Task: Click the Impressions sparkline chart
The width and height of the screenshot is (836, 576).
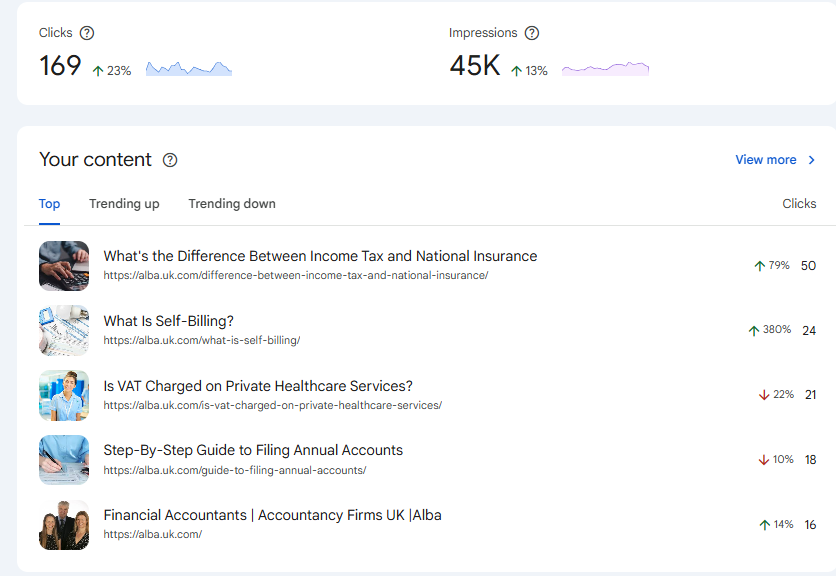Action: coord(605,69)
